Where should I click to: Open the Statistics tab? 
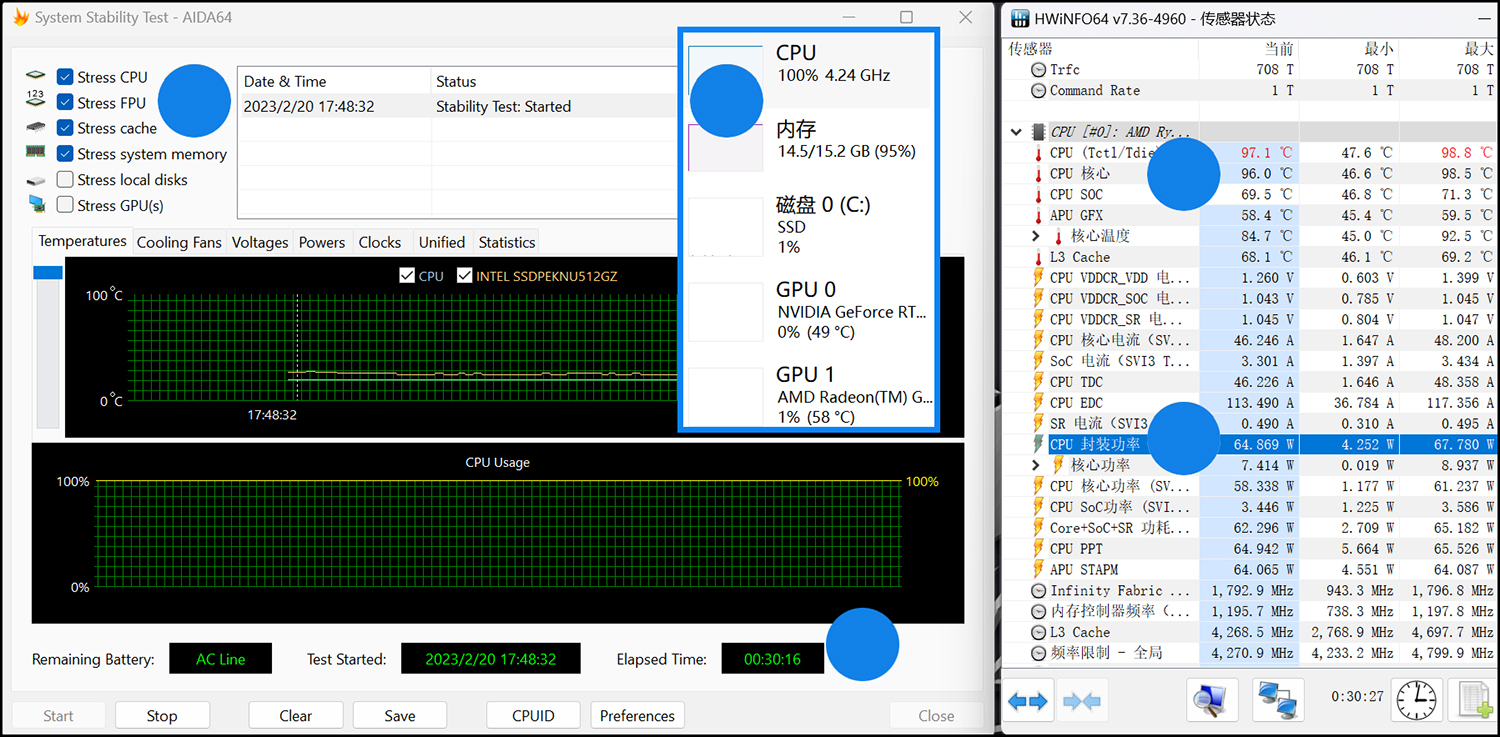[507, 242]
